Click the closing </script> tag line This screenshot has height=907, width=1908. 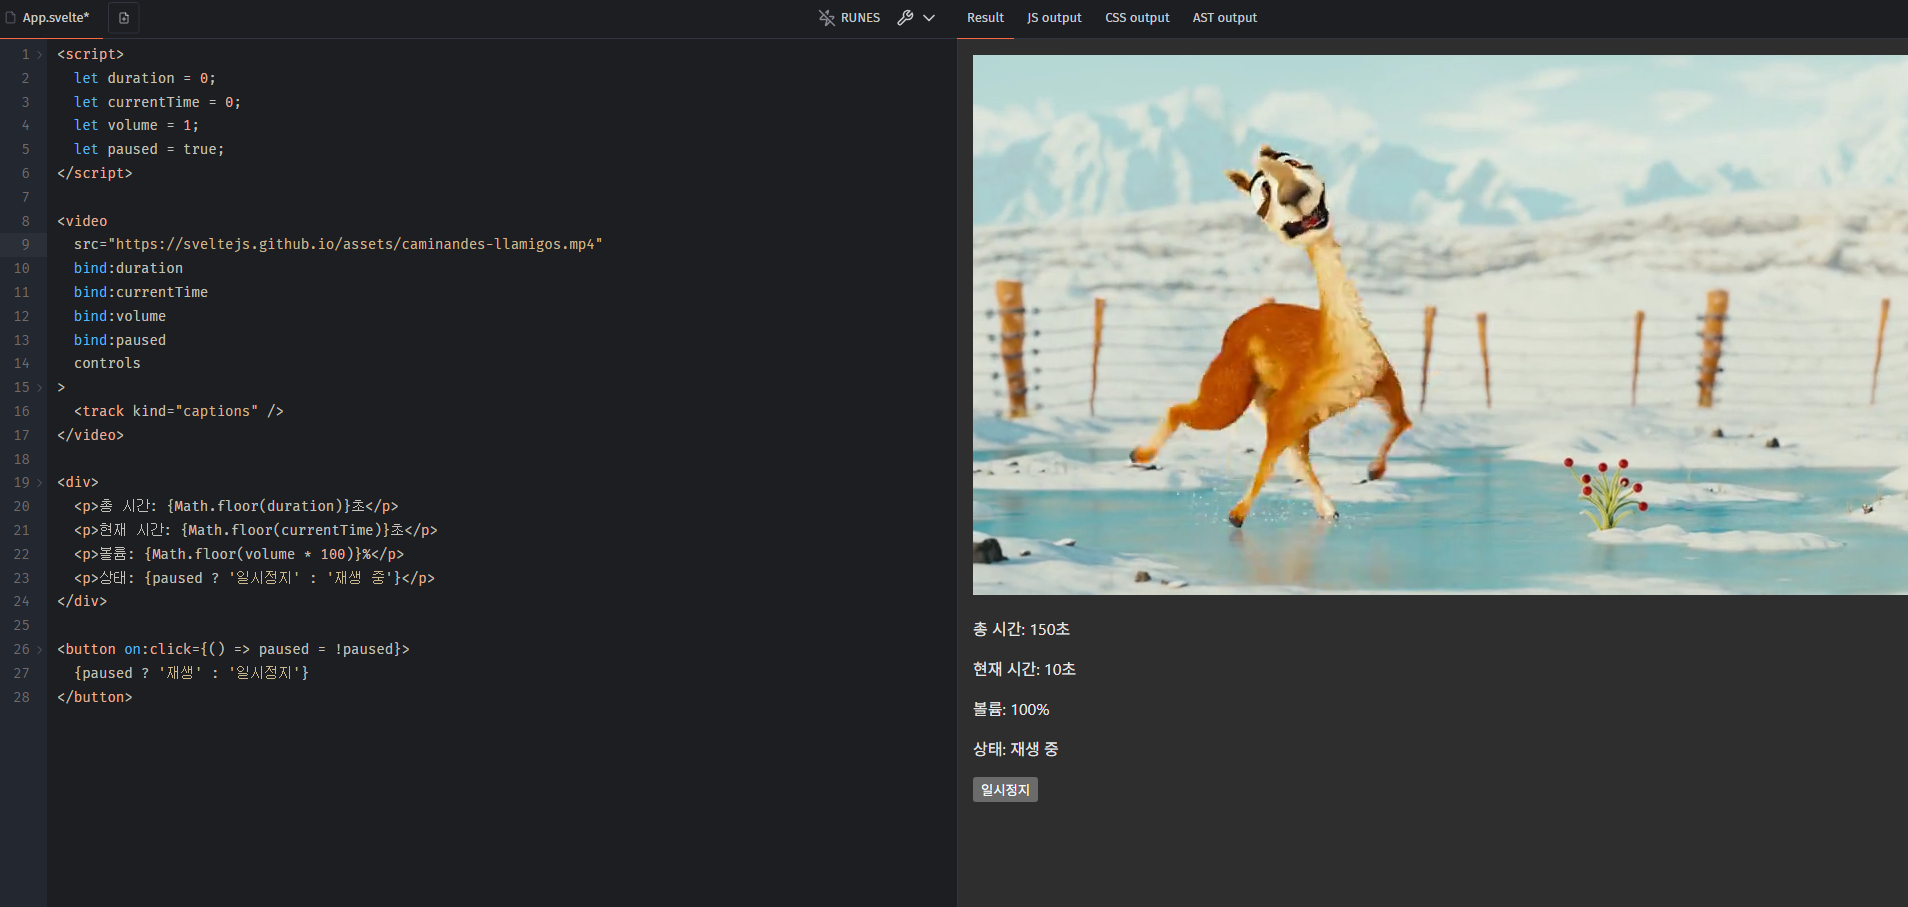95,173
